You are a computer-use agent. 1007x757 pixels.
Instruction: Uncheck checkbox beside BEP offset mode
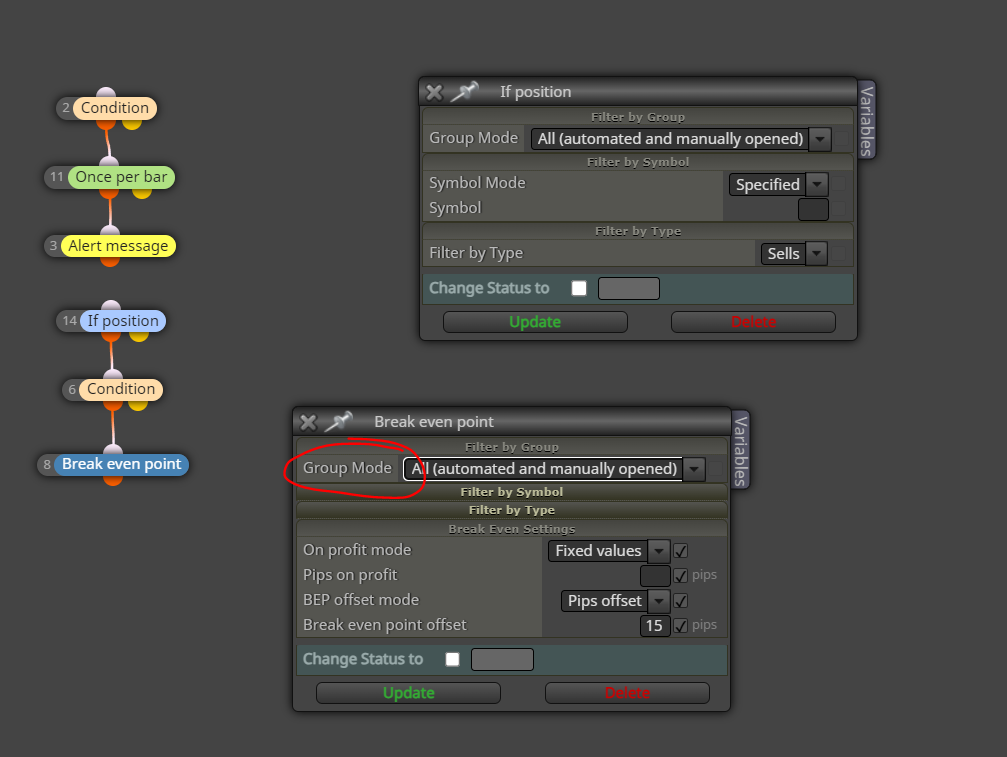pos(681,601)
